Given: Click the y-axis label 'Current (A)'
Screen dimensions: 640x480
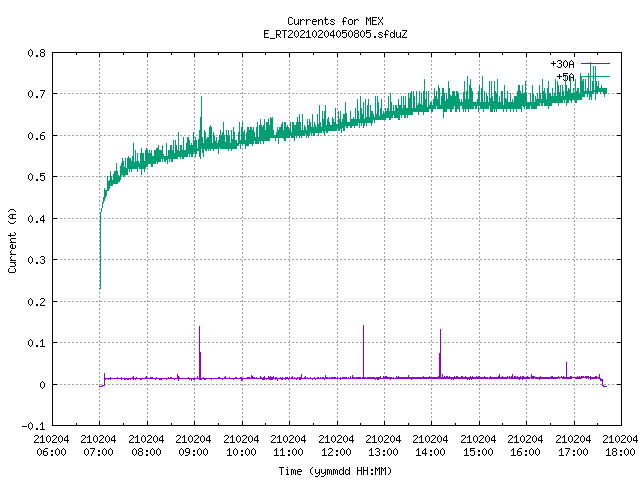Looking at the screenshot, I should click(12, 240).
